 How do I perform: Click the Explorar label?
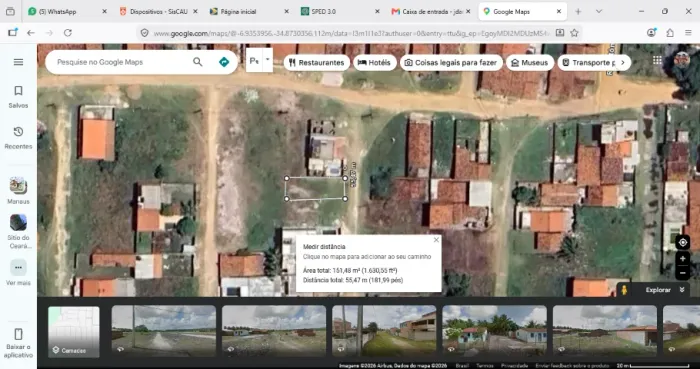coord(658,290)
